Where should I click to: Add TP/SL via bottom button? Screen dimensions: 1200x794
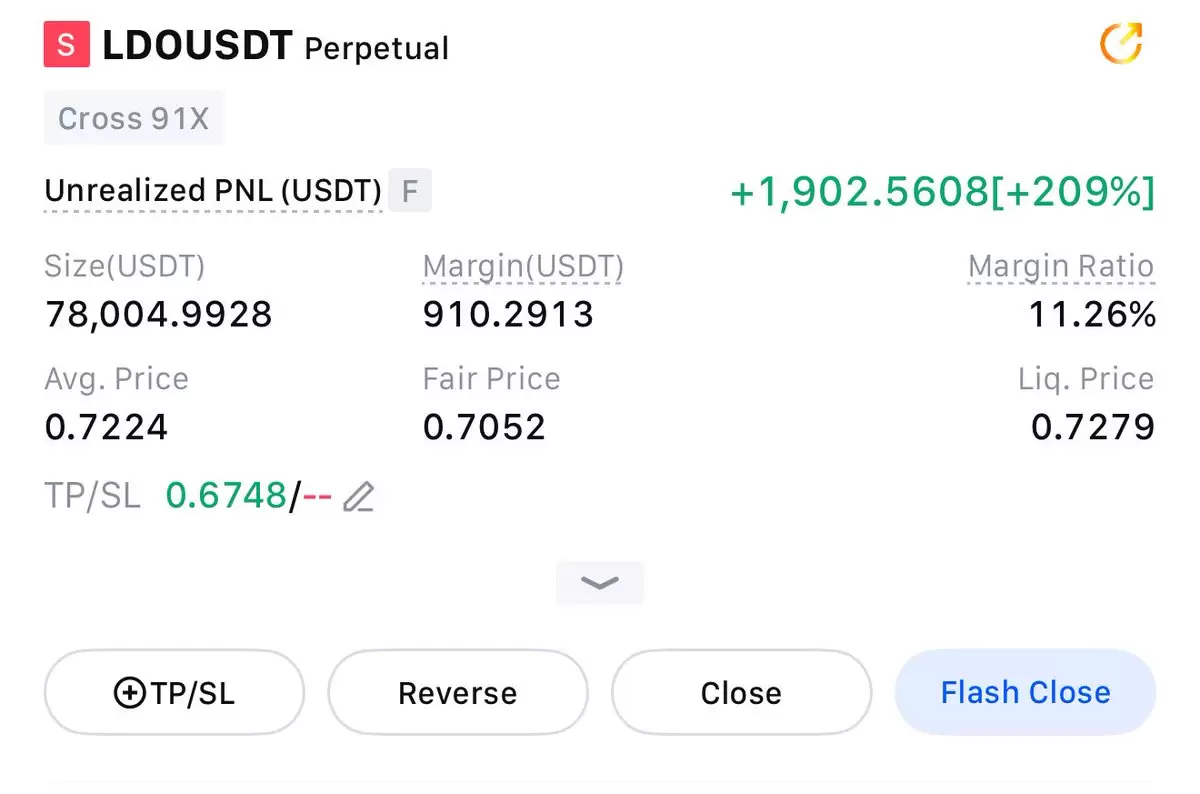pyautogui.click(x=174, y=693)
